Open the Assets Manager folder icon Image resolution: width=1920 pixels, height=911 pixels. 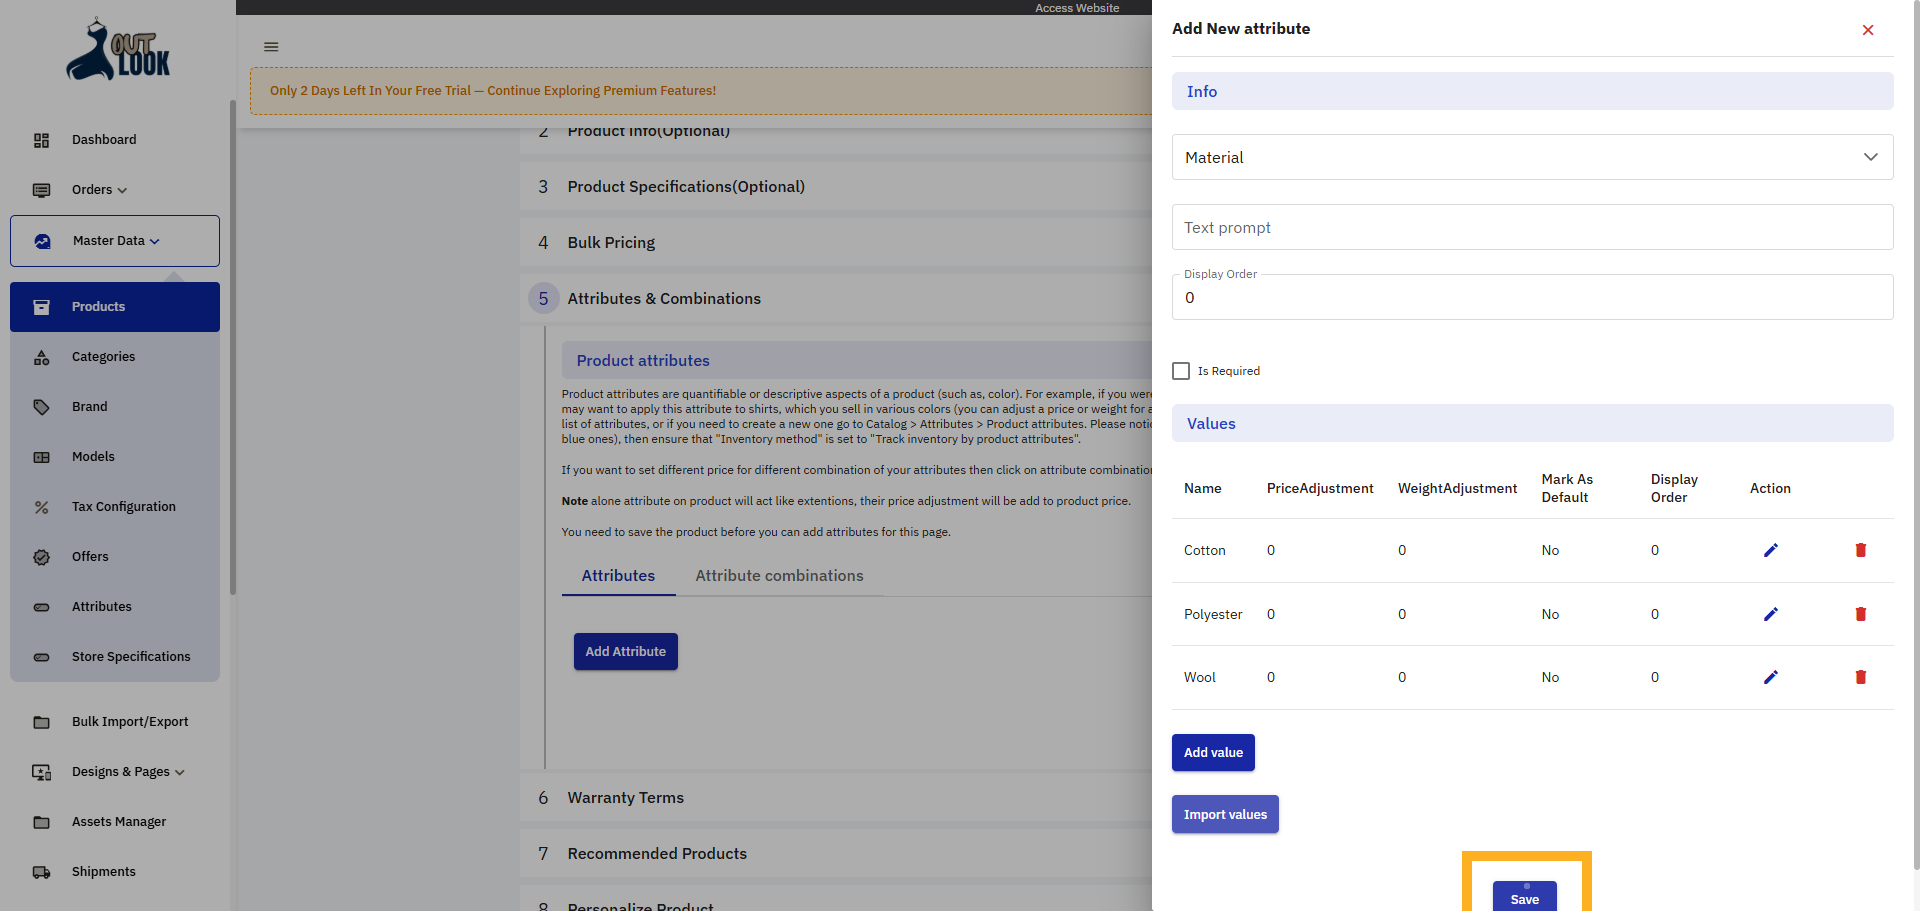[41, 822]
